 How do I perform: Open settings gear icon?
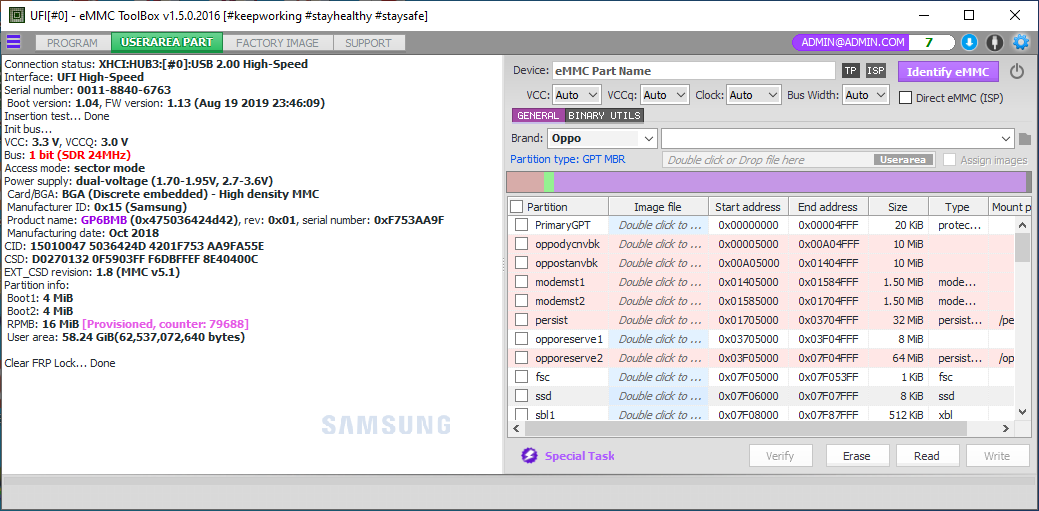tap(1020, 42)
